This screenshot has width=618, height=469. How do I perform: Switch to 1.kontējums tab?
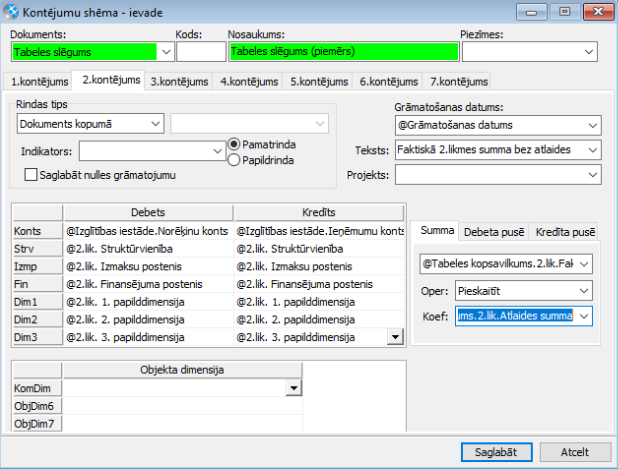pyautogui.click(x=39, y=82)
